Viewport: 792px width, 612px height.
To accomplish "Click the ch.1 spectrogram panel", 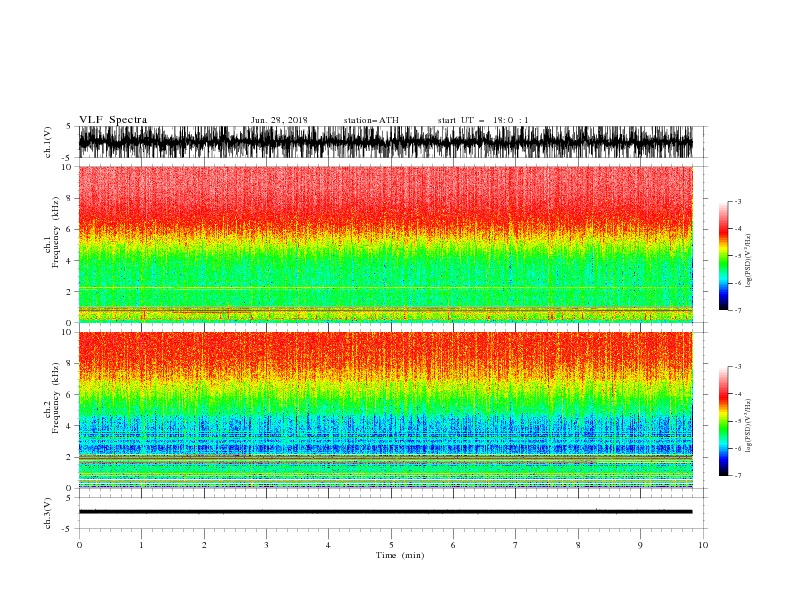I will click(385, 244).
